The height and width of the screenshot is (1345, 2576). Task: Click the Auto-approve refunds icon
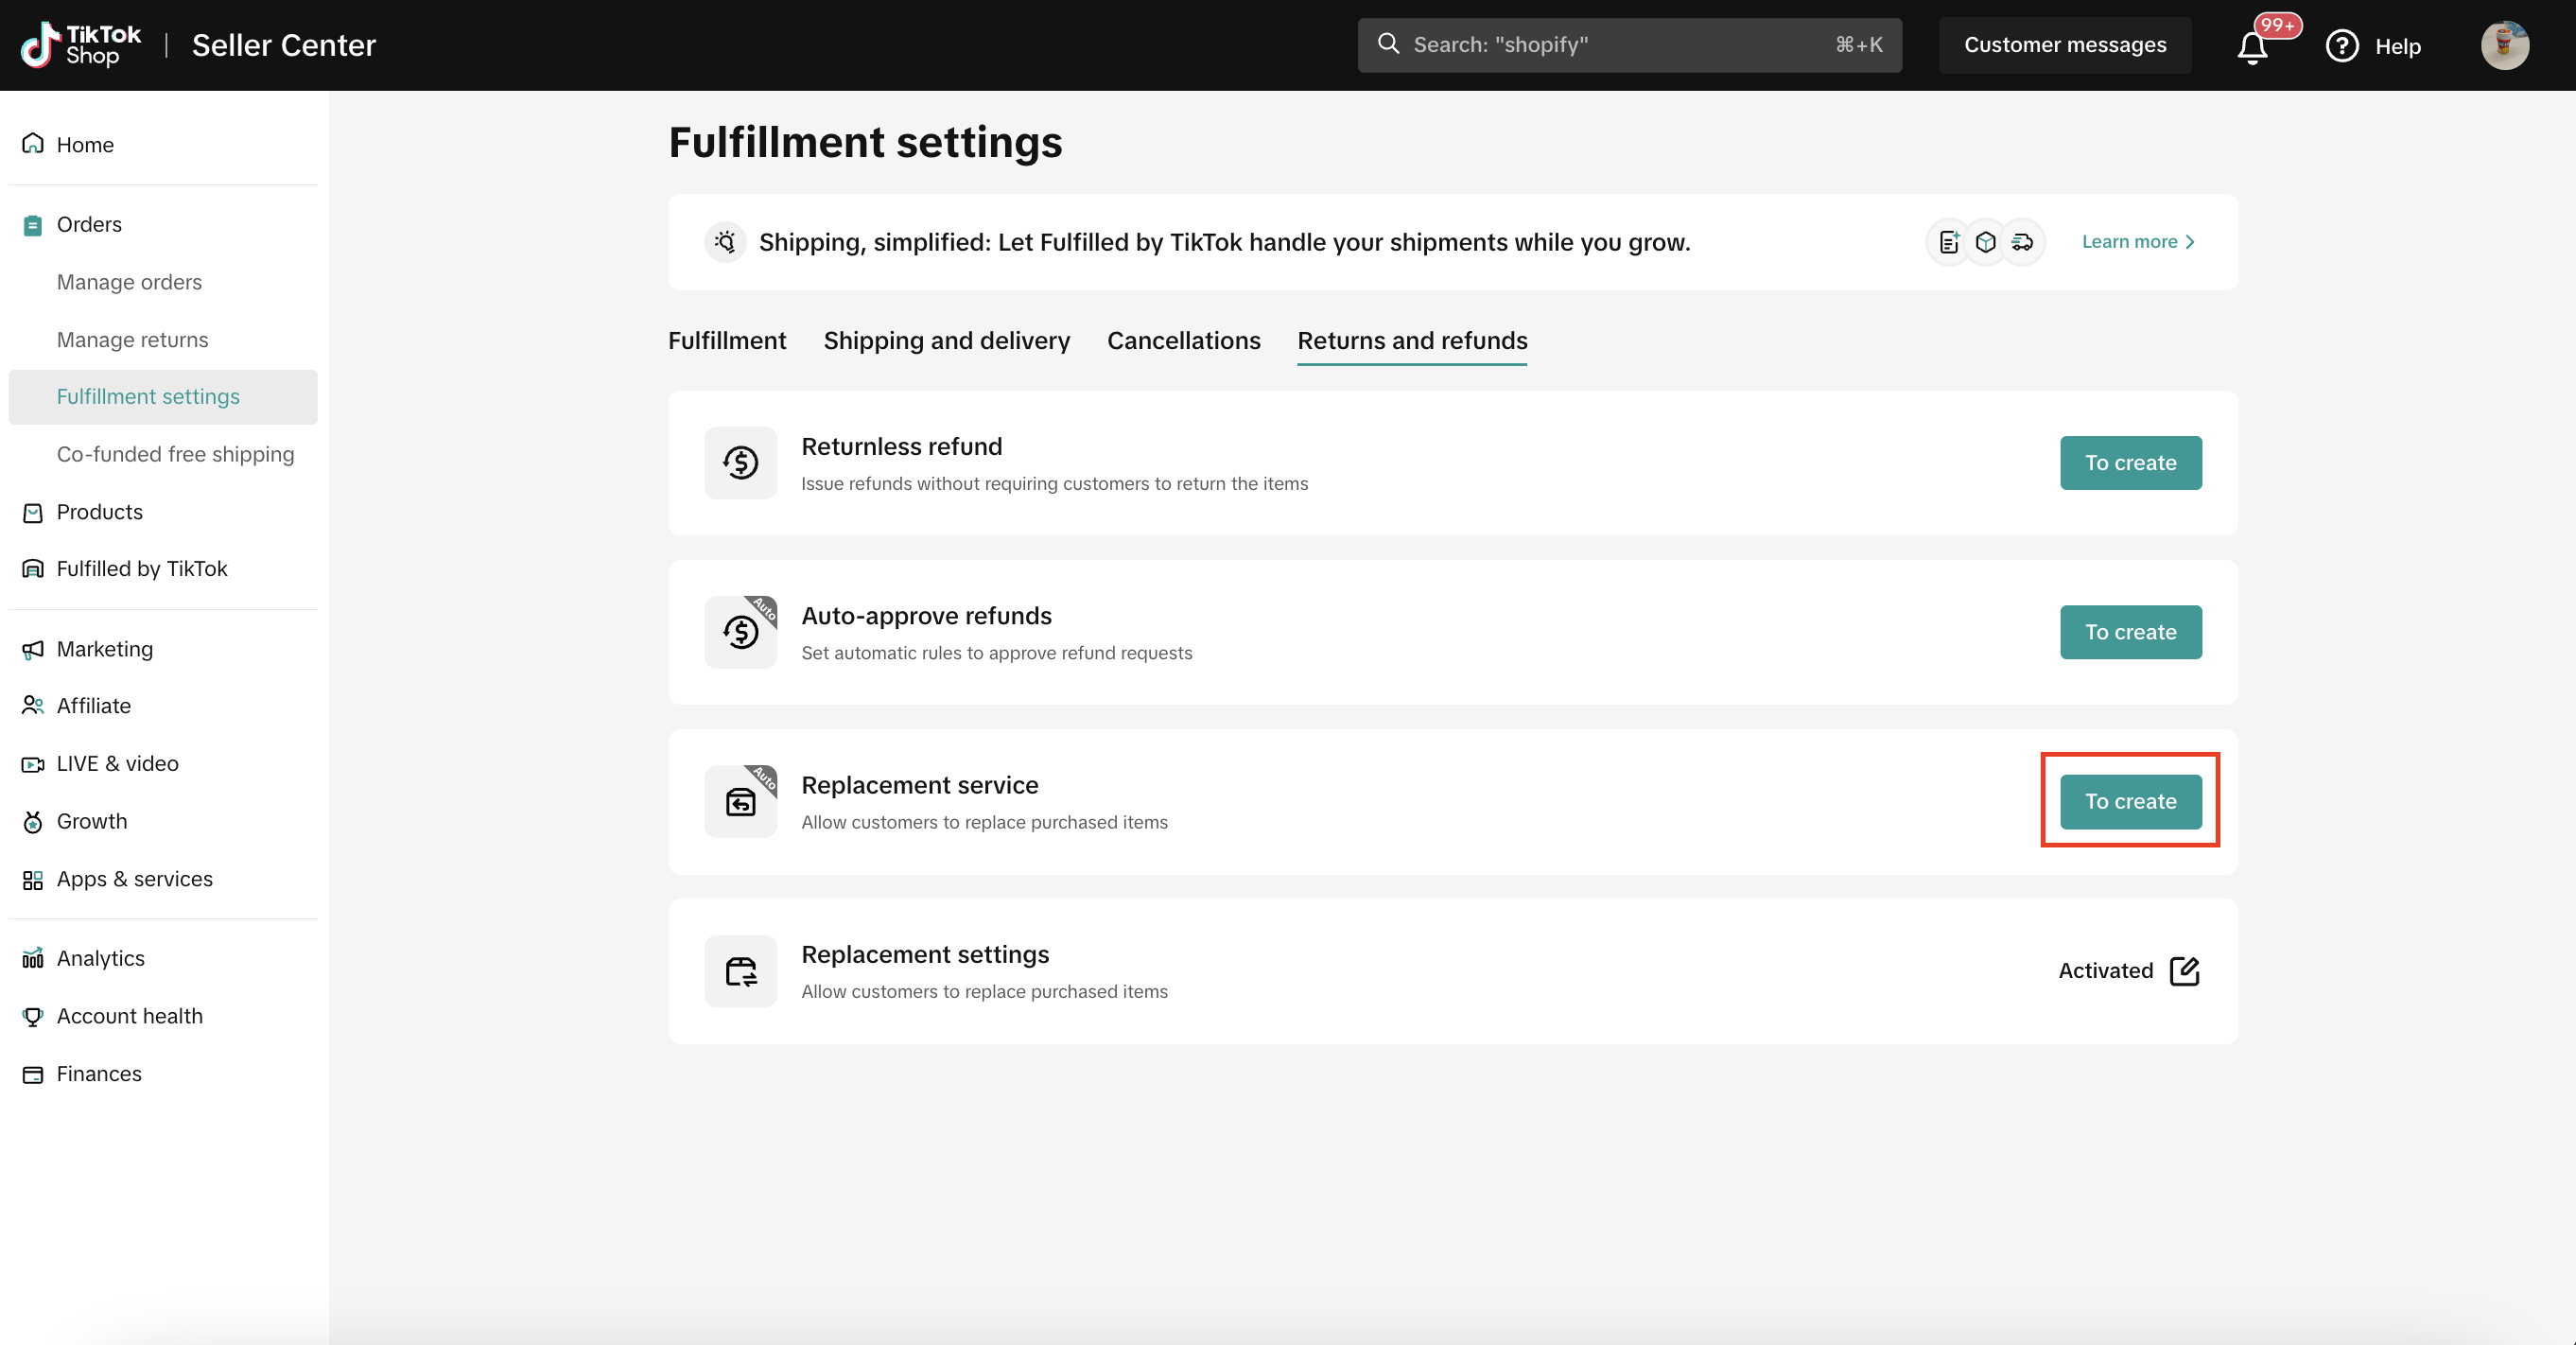740,632
